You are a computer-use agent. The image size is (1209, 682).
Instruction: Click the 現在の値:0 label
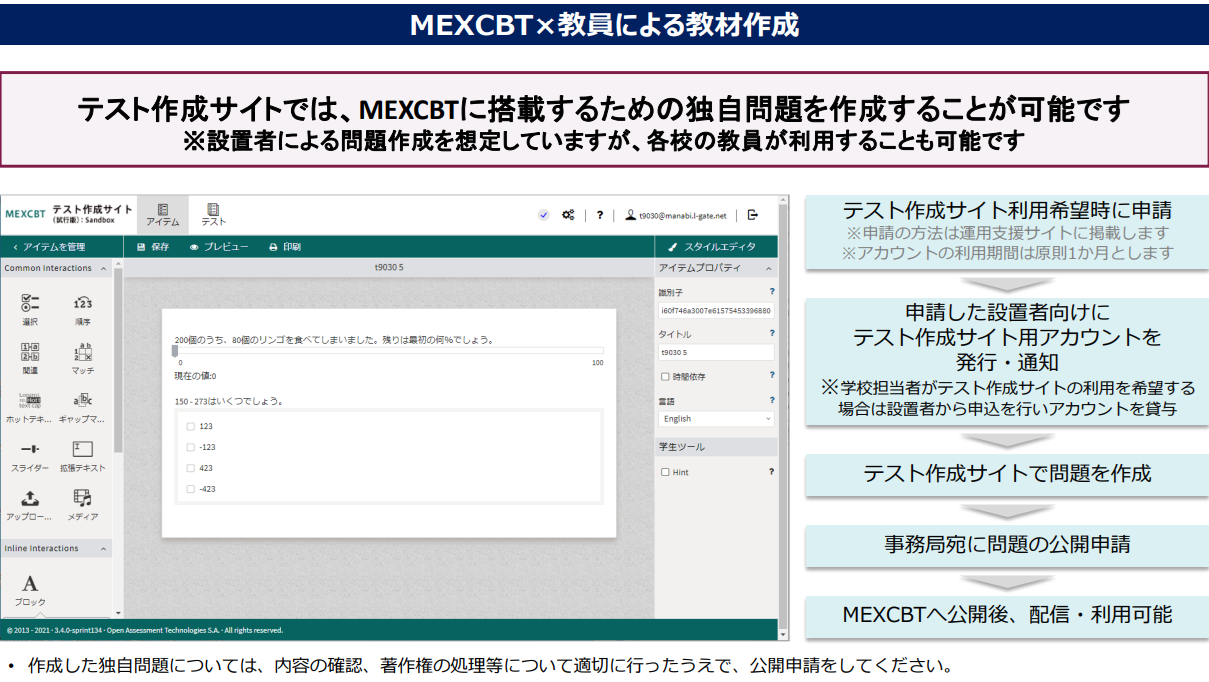195,376
